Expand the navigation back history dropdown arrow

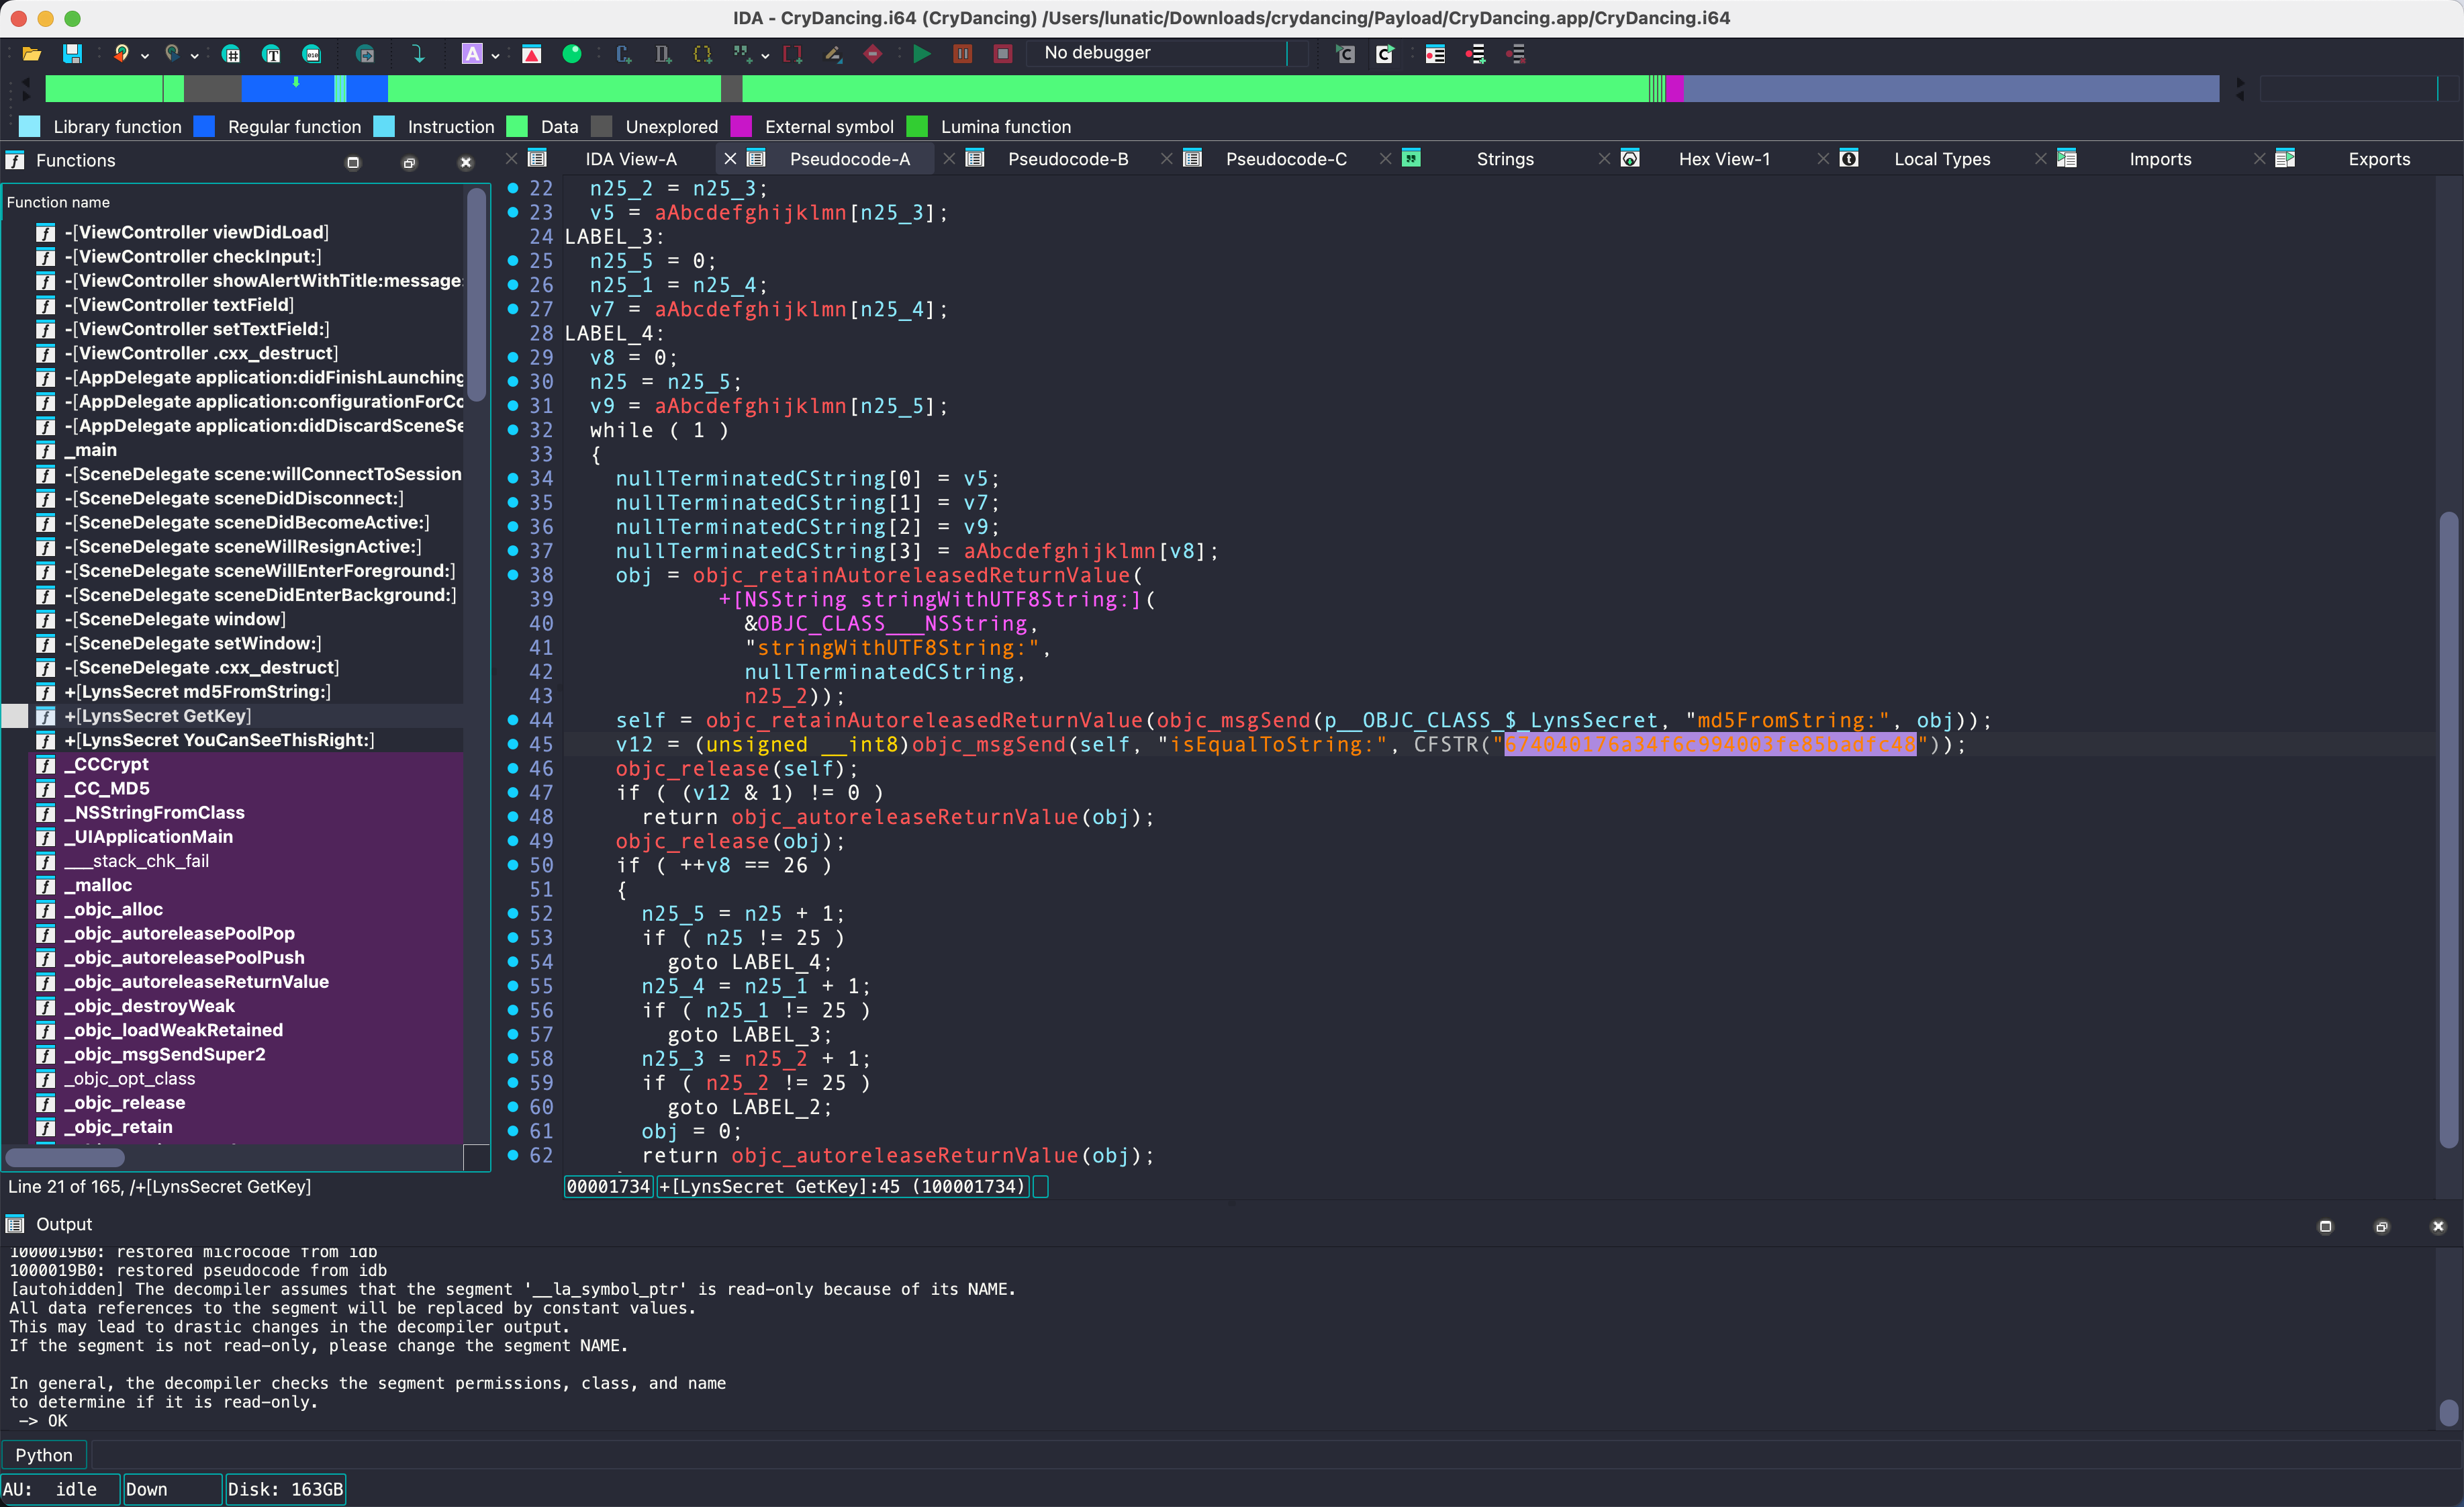[145, 56]
